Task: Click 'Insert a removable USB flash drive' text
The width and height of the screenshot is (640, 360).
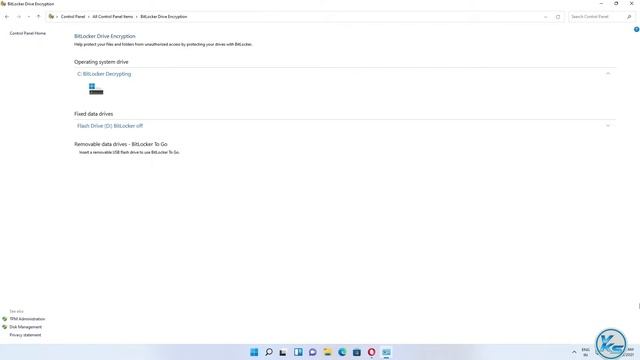Action: [129, 152]
